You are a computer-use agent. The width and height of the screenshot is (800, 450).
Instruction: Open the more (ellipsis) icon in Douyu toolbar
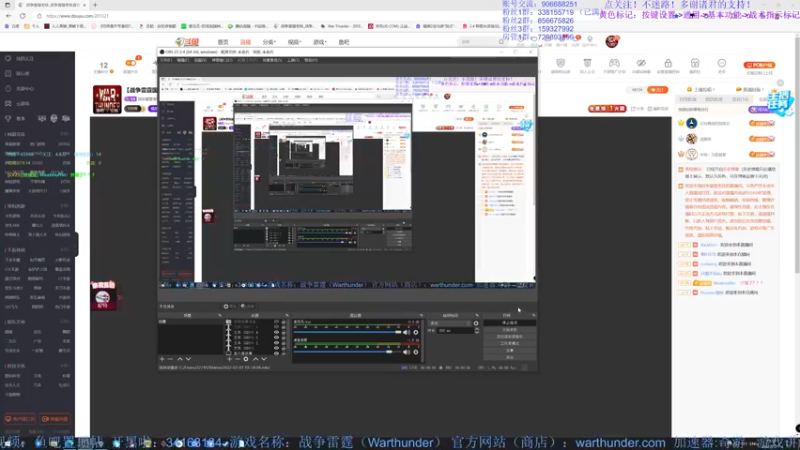click(721, 63)
